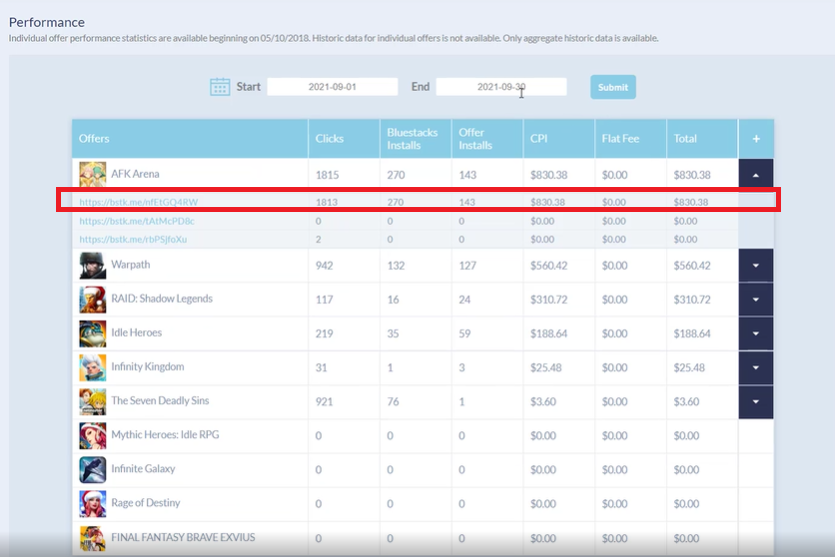The width and height of the screenshot is (835, 557).
Task: Click the Idle Heroes offer name
Action: [136, 333]
